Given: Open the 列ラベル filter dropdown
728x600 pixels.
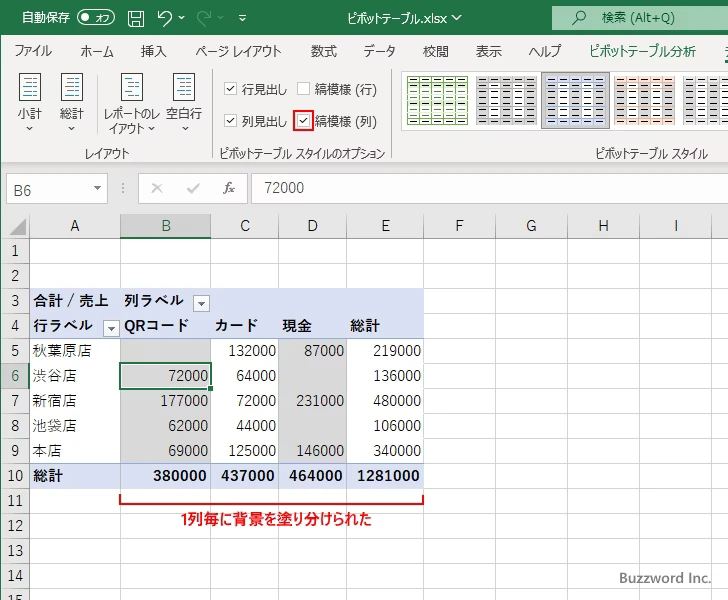Looking at the screenshot, I should [x=201, y=303].
